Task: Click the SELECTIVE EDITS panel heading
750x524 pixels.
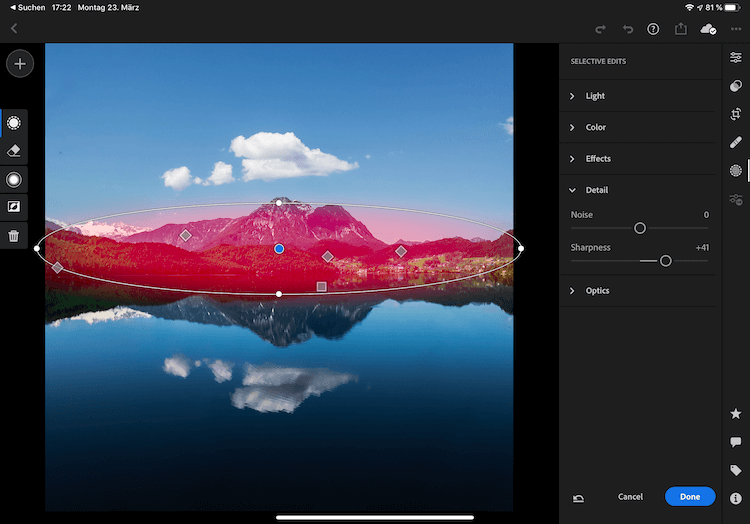Action: coord(598,61)
